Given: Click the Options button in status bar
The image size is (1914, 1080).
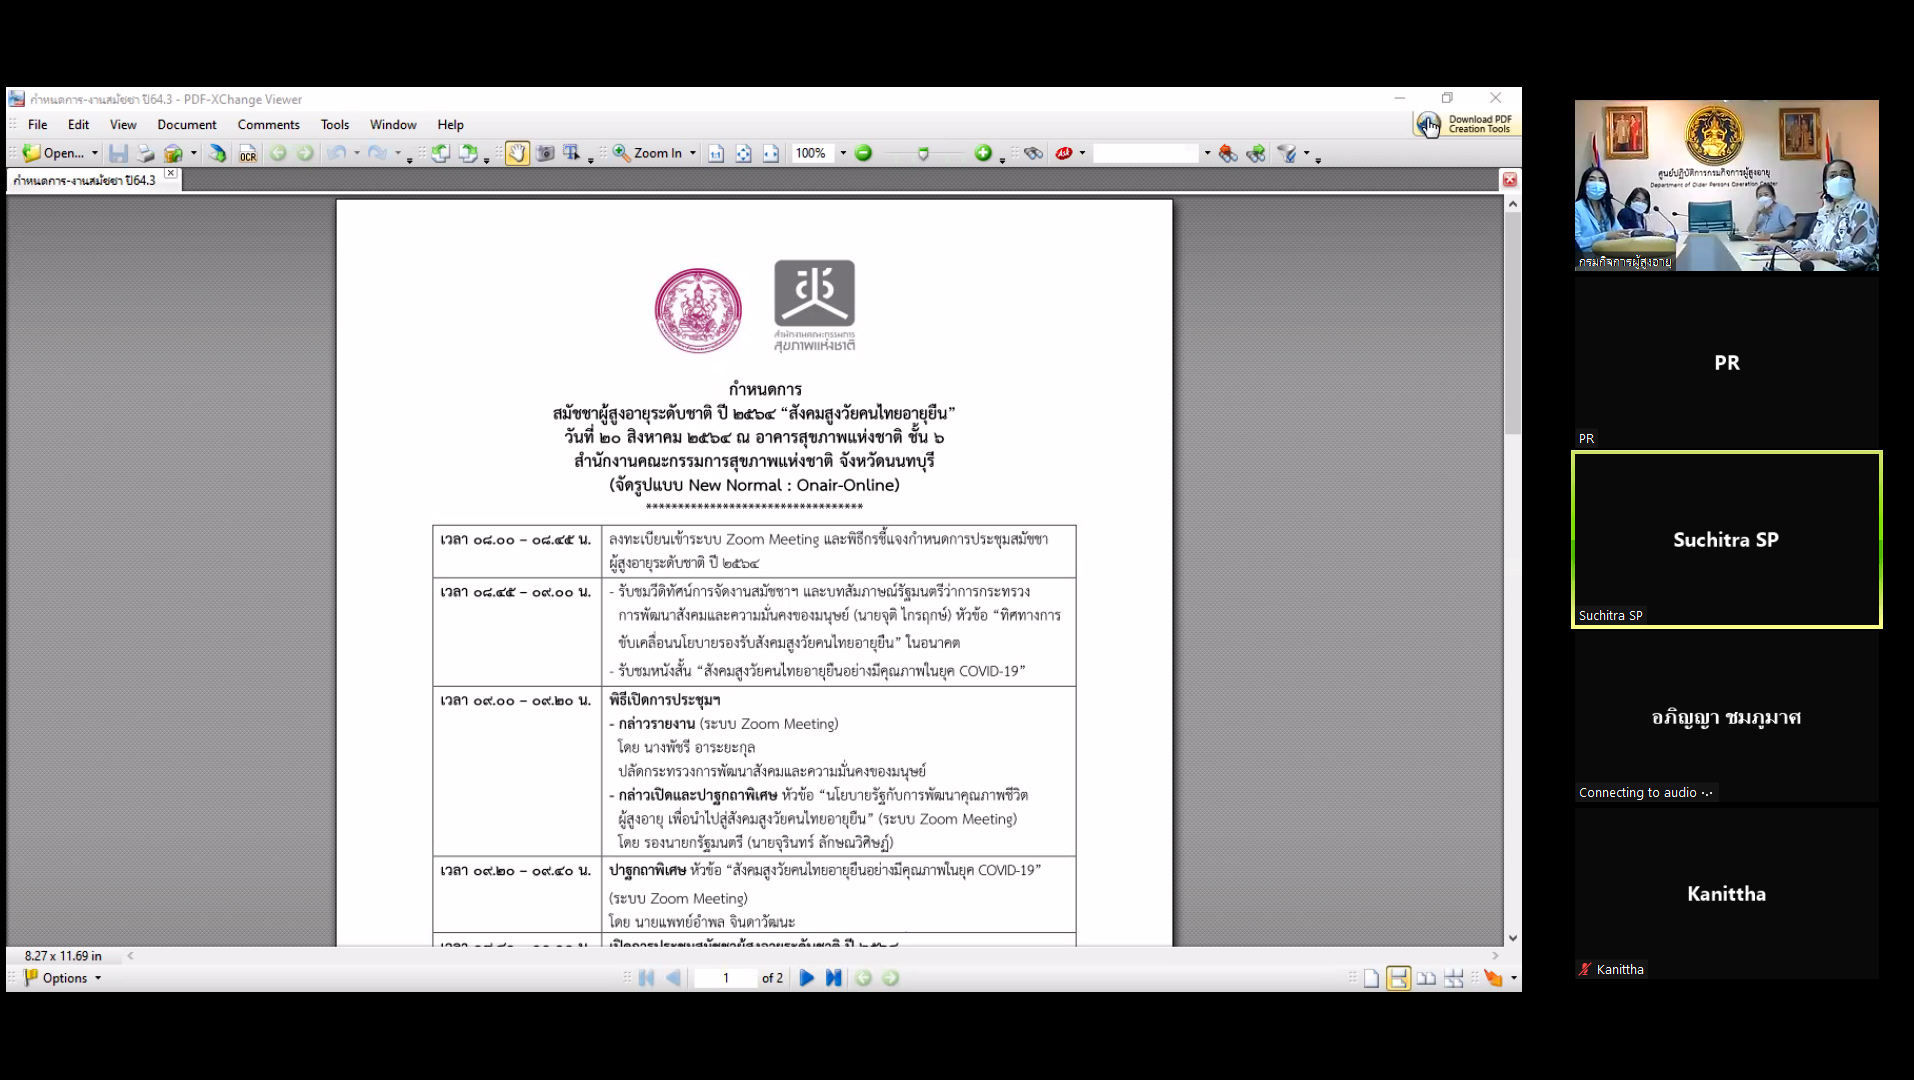Looking at the screenshot, I should (x=63, y=978).
